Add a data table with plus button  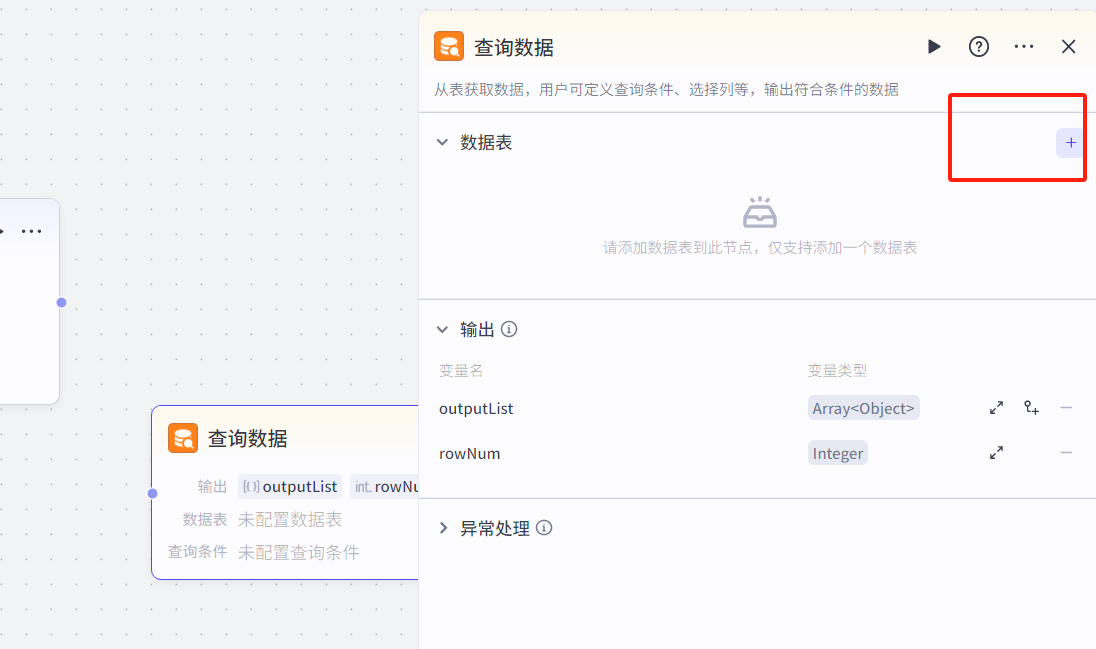pos(1070,143)
